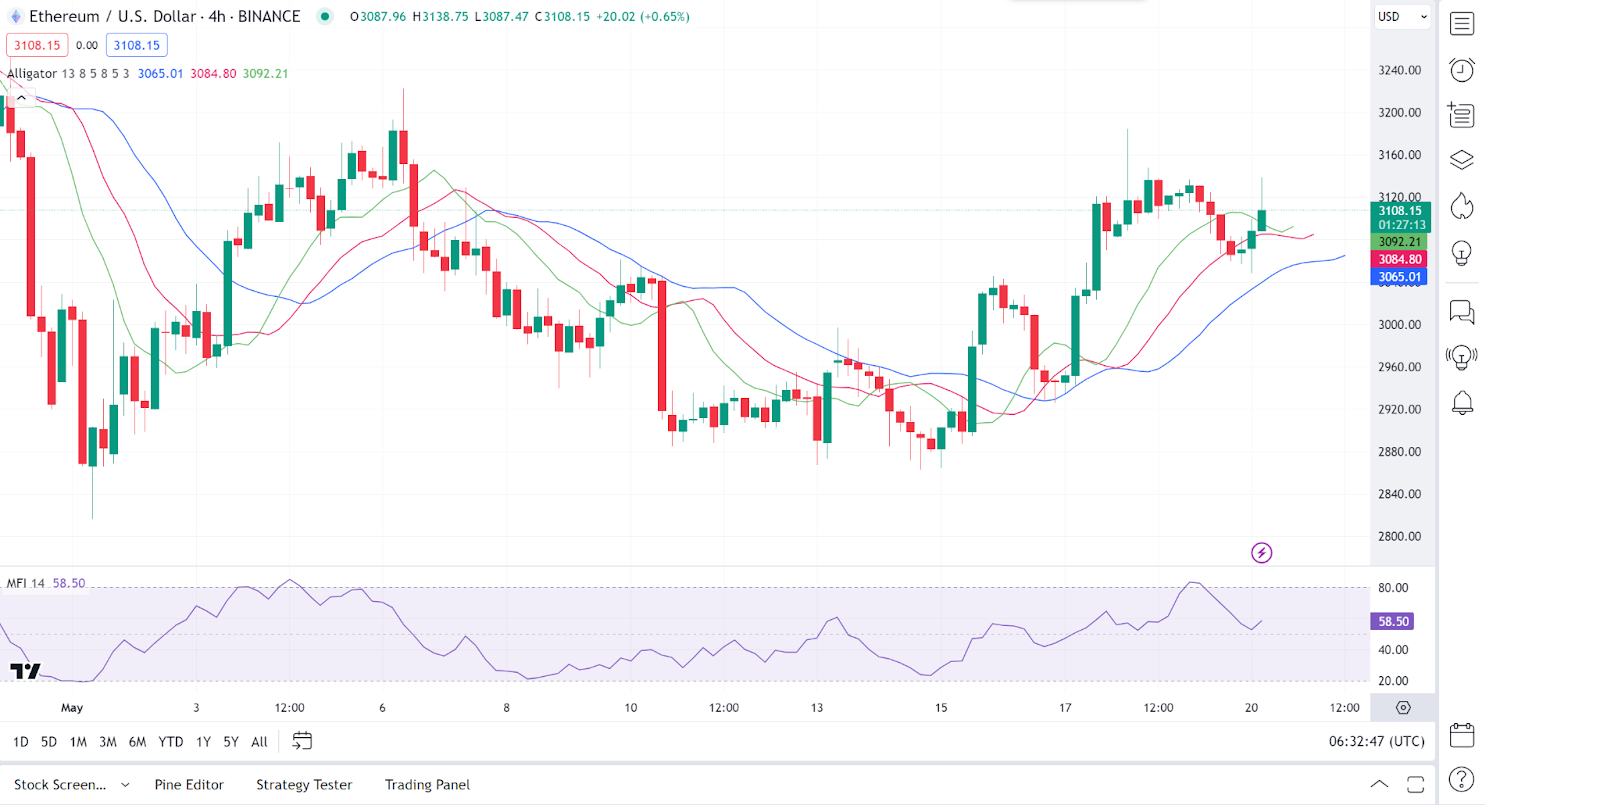Click the 4h interval label in the title
Screen dimensions: 1600x805
pyautogui.click(x=217, y=16)
